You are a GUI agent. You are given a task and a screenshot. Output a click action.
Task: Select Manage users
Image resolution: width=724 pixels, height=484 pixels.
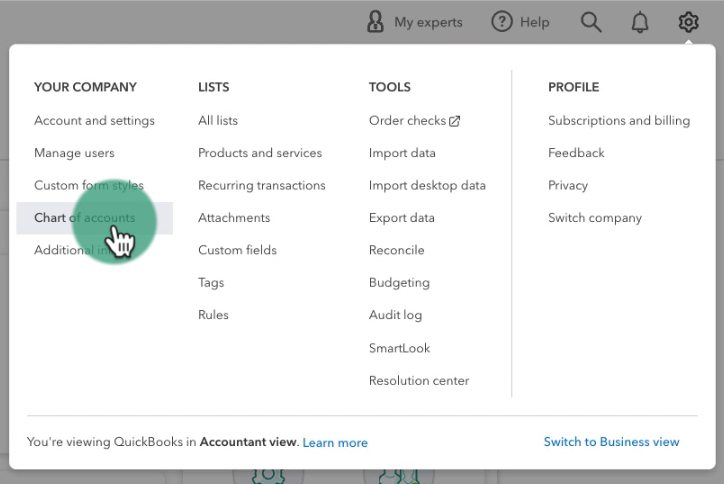click(74, 153)
